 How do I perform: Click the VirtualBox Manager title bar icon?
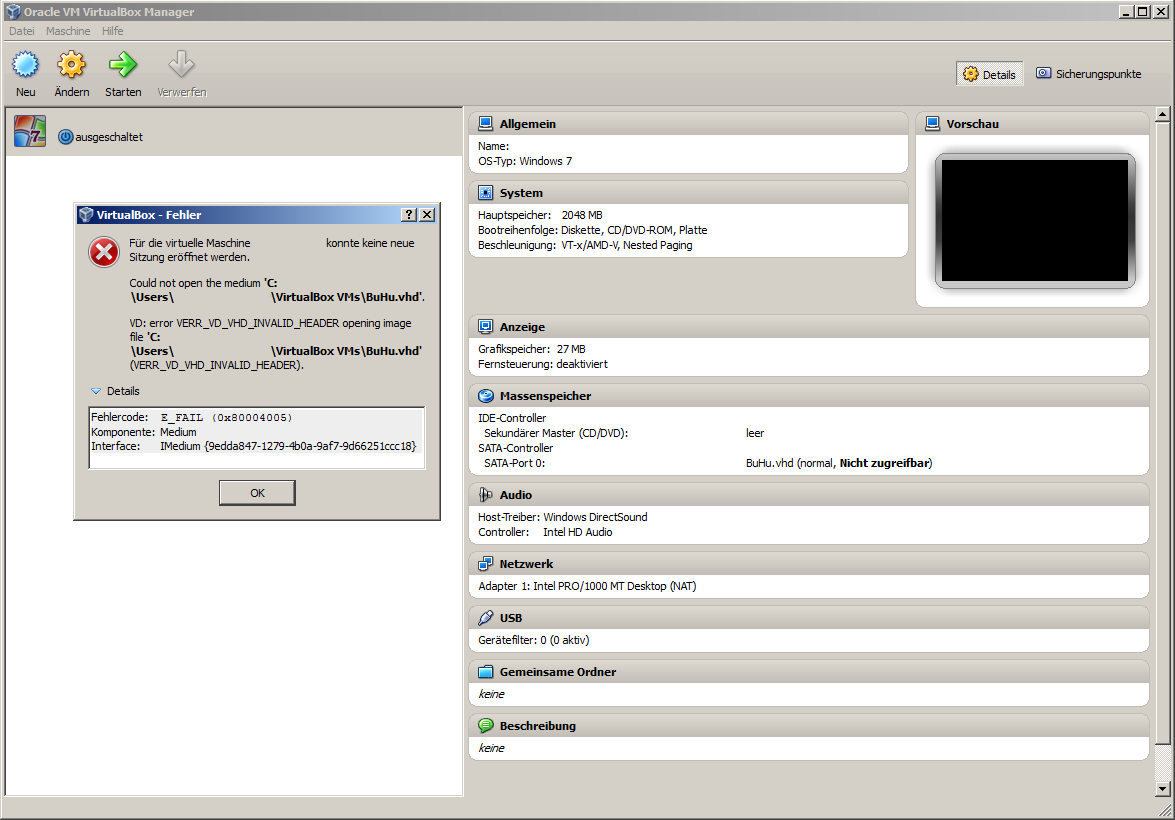point(13,11)
